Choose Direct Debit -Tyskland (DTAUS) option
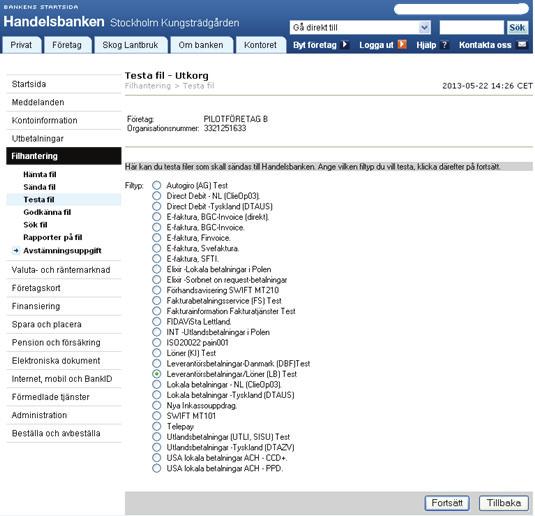 tap(157, 206)
